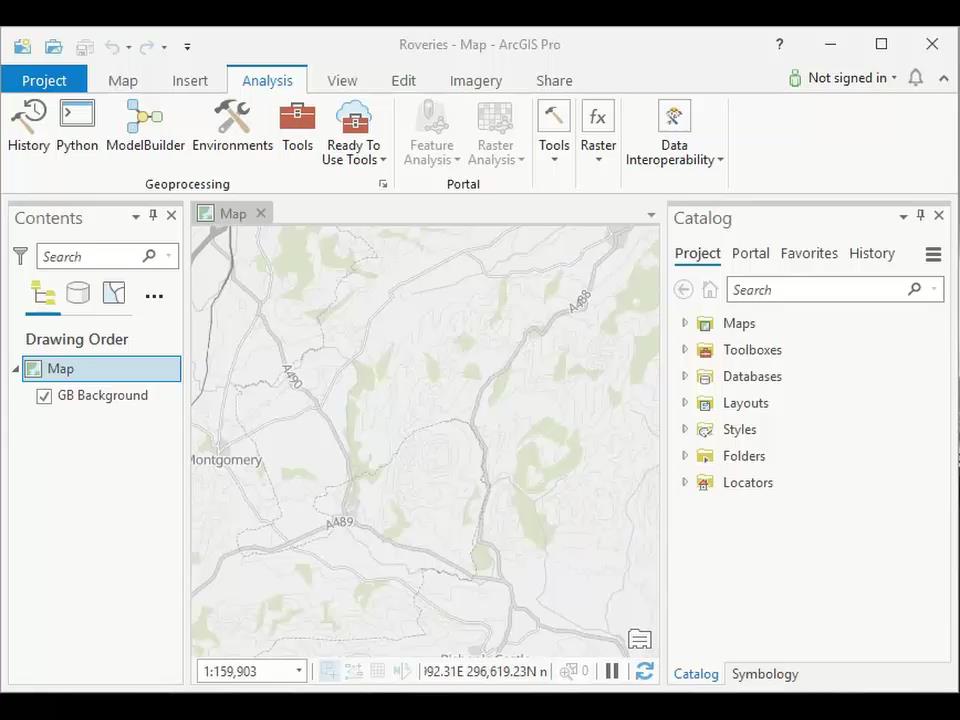Open the notifications bell icon
This screenshot has width=960, height=720.
tap(915, 78)
